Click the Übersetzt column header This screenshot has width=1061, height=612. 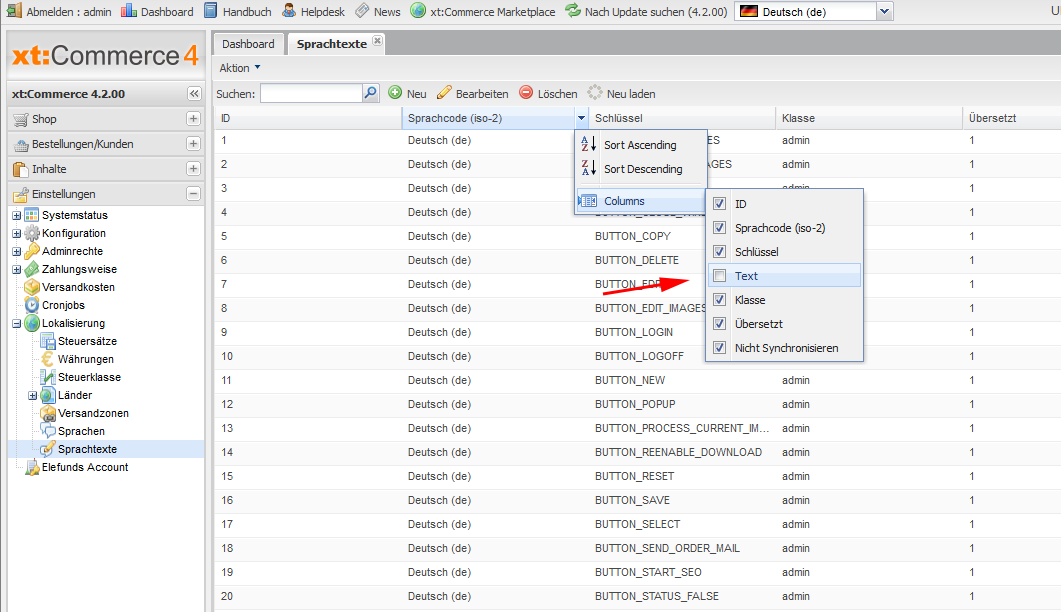tap(1012, 118)
